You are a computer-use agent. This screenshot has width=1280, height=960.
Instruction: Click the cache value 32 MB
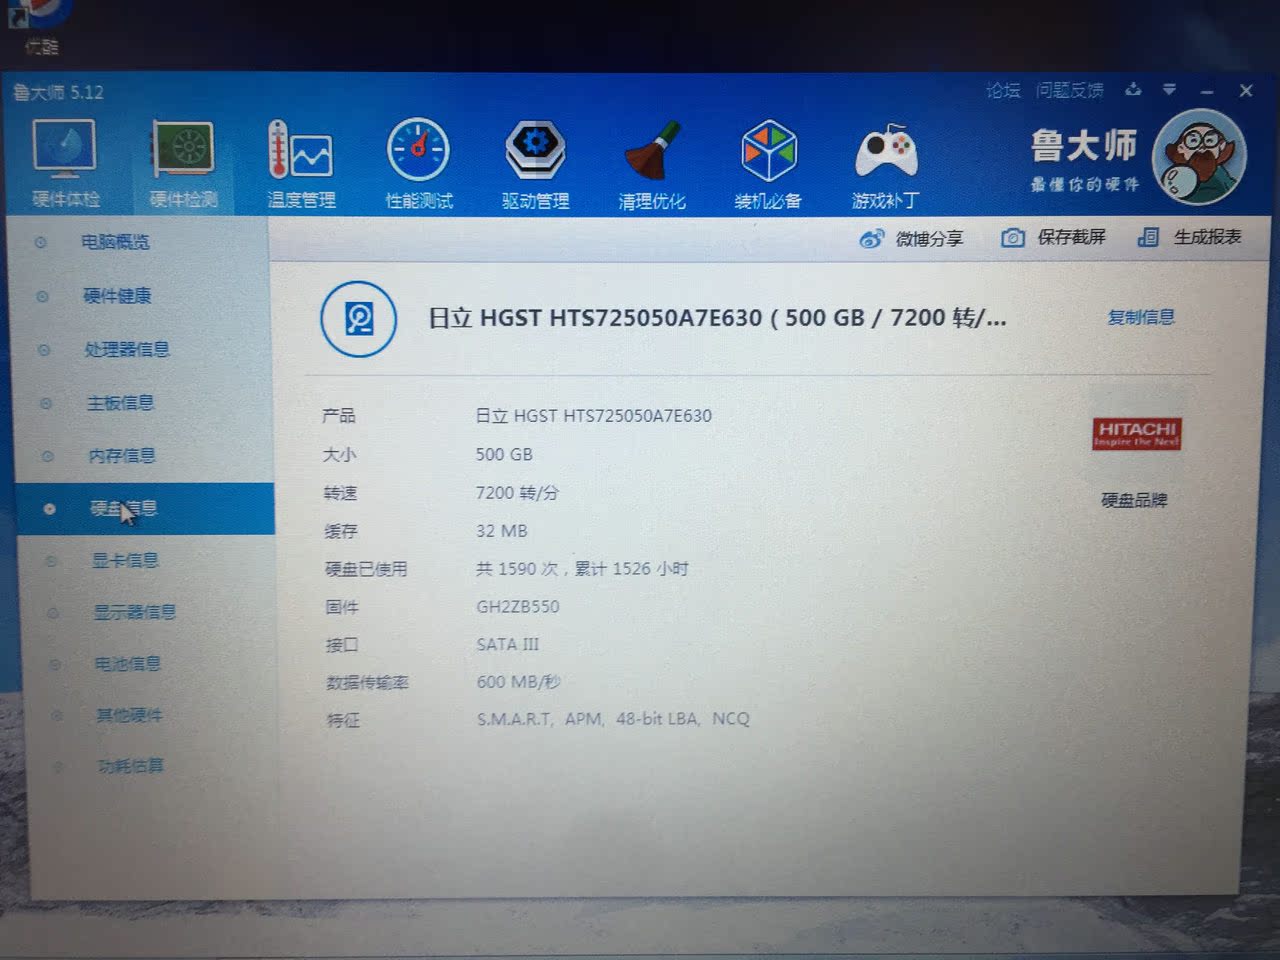coord(501,531)
